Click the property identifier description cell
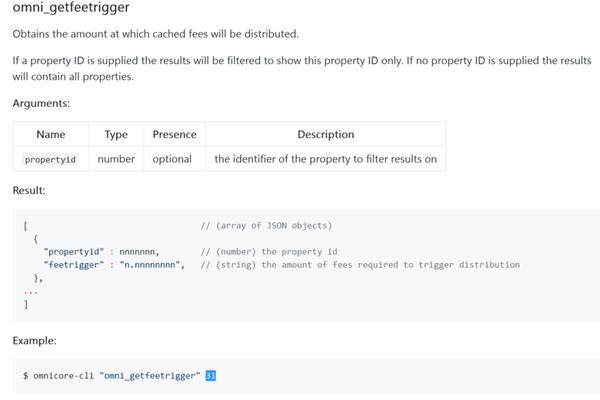The width and height of the screenshot is (600, 400). (x=326, y=159)
